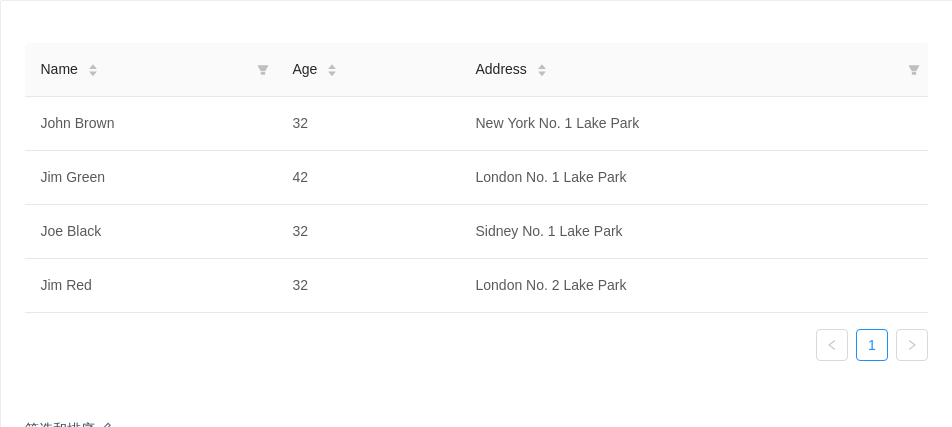Go to next page arrow
Image resolution: width=952 pixels, height=427 pixels.
click(x=912, y=345)
